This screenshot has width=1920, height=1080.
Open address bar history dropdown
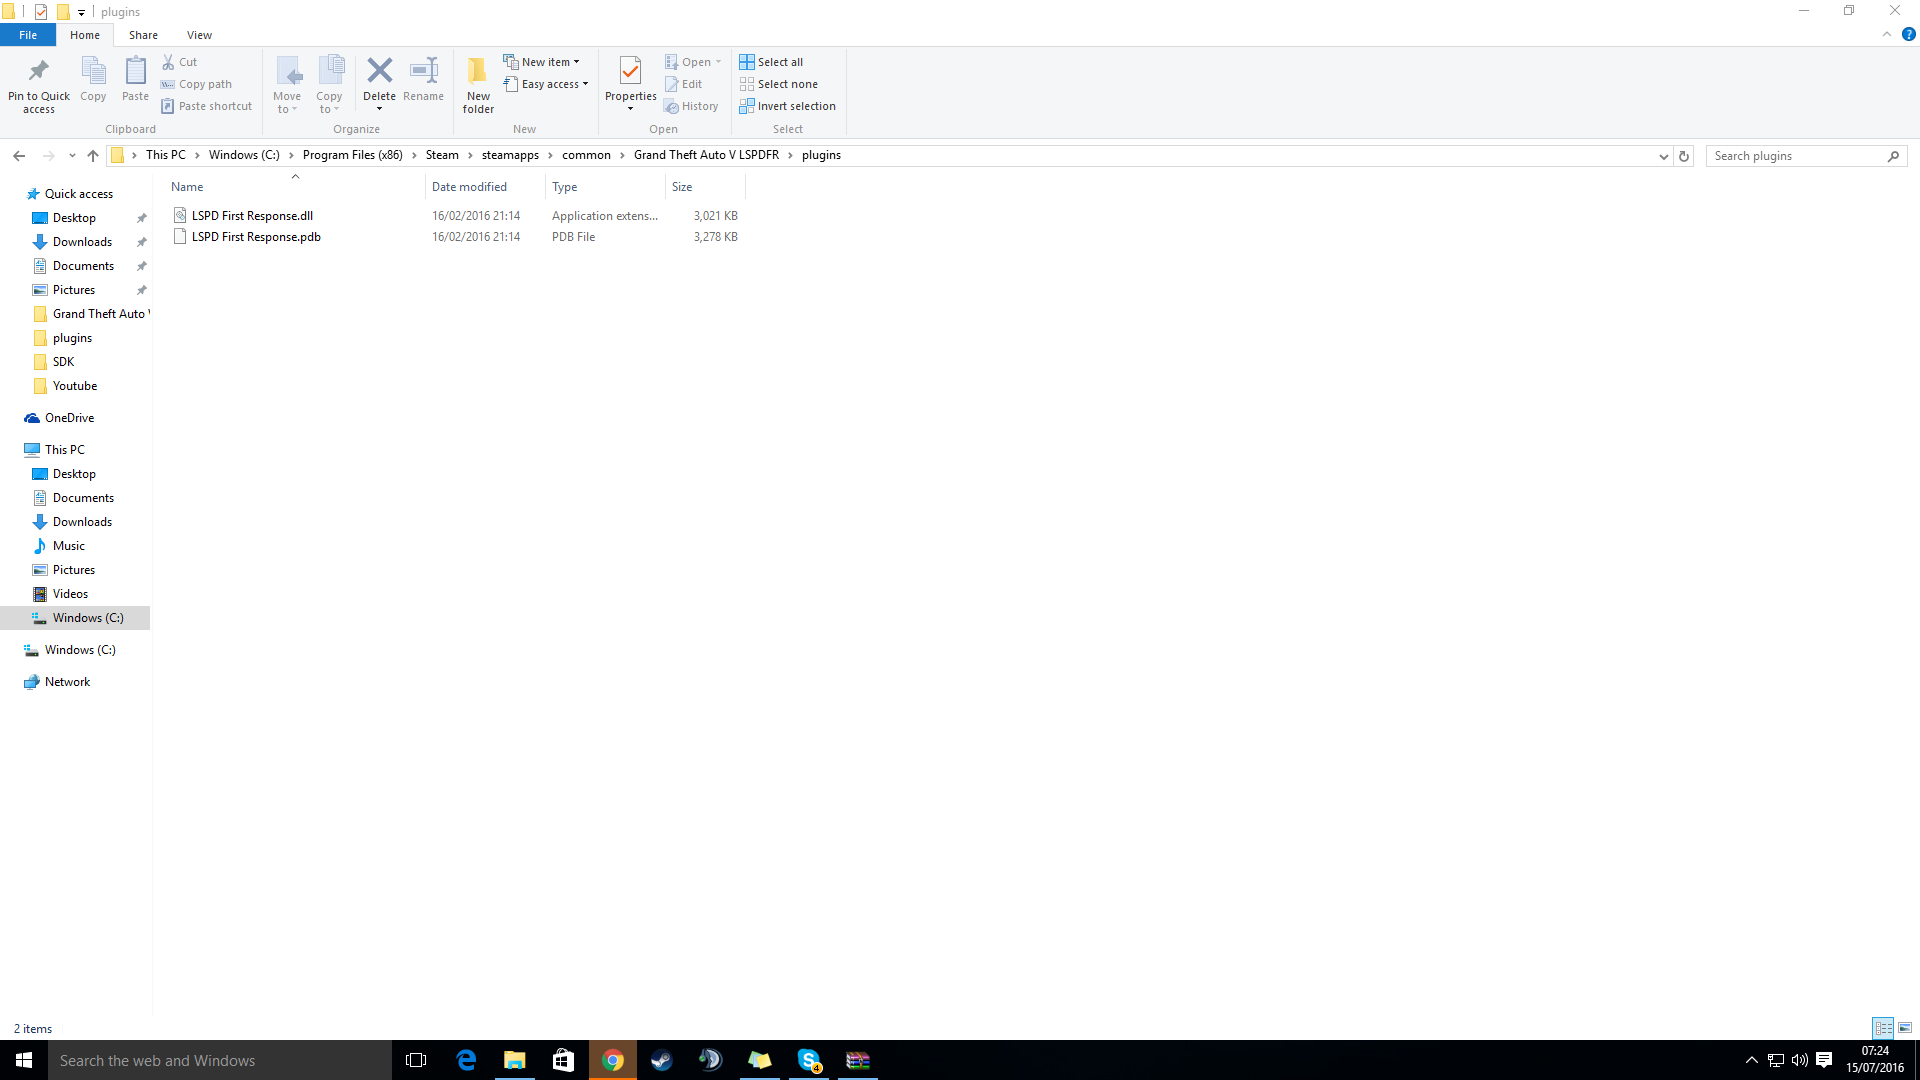(x=1664, y=156)
